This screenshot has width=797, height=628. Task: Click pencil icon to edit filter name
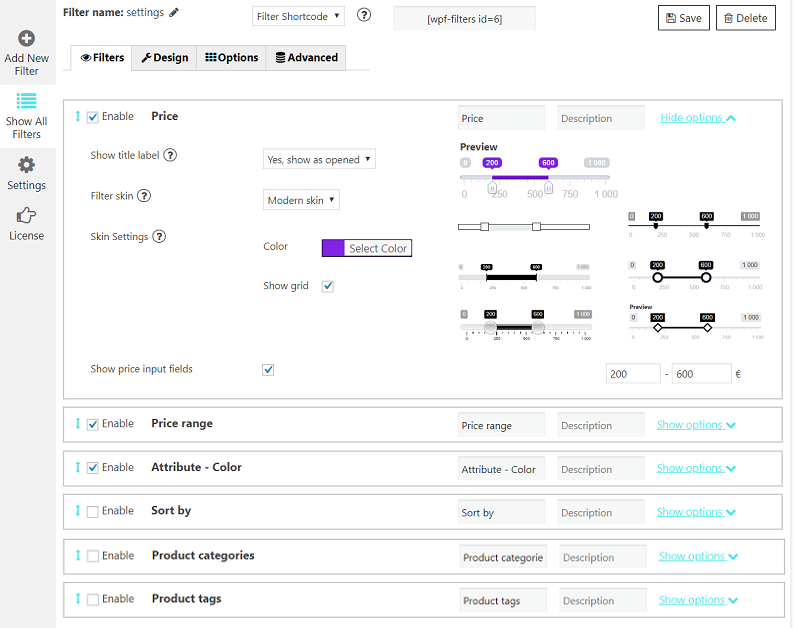[174, 13]
